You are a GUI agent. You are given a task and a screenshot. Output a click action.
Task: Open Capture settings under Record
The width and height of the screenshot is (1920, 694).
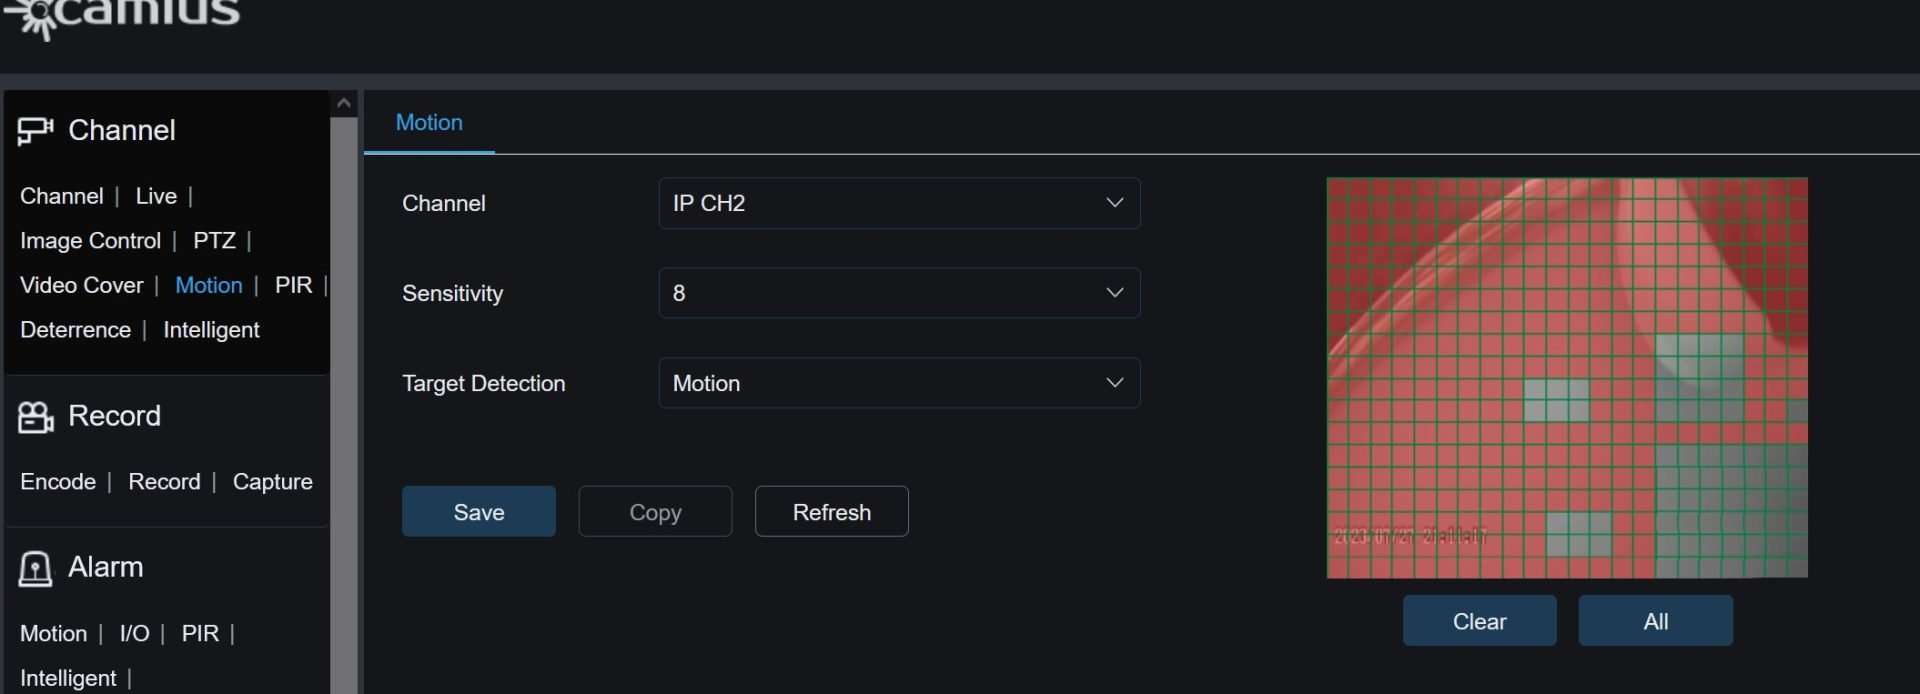(x=271, y=481)
